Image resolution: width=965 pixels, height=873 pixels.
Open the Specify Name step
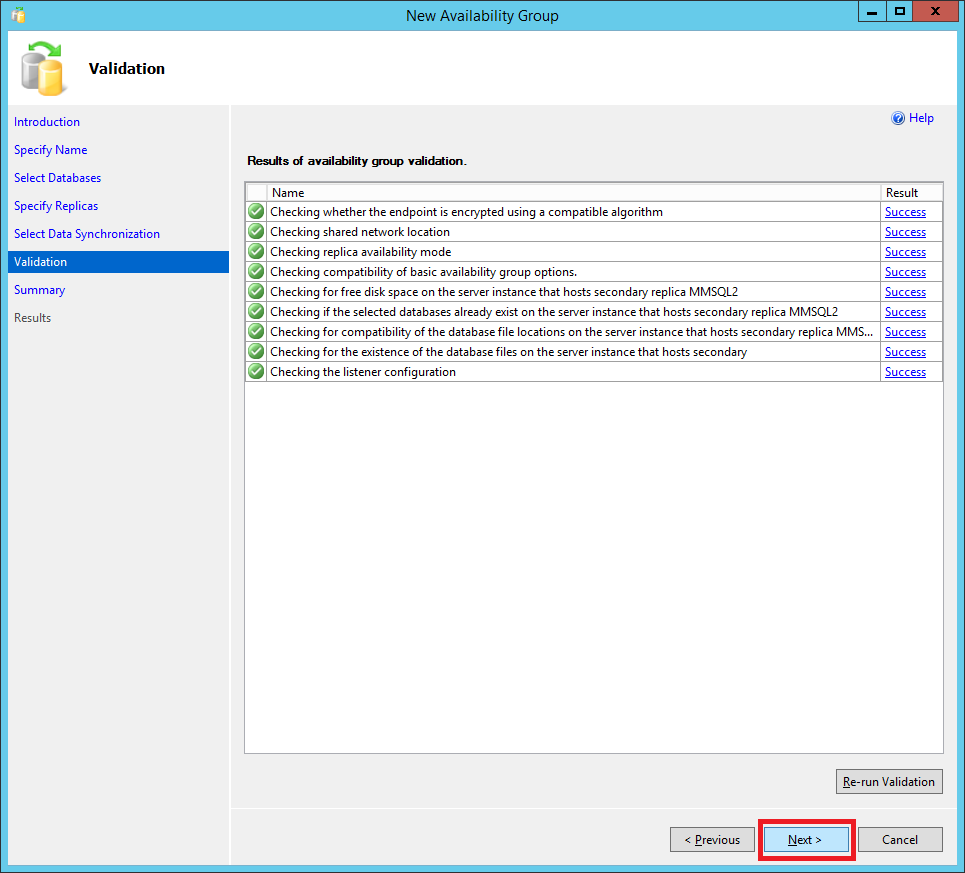tap(51, 150)
